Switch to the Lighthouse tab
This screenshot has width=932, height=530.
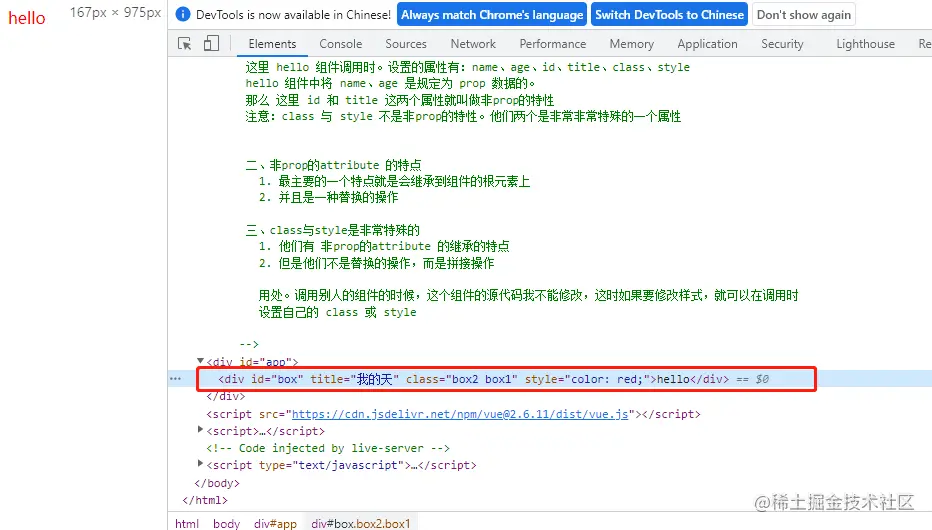tap(865, 44)
